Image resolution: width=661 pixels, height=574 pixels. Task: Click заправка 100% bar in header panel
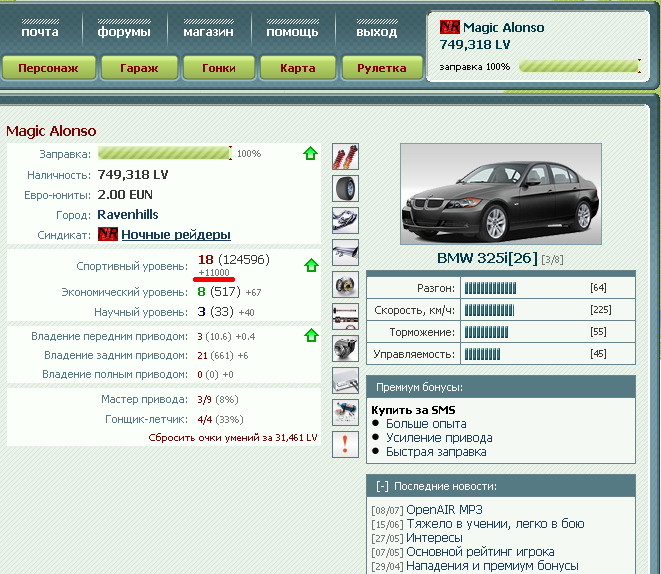coord(580,66)
